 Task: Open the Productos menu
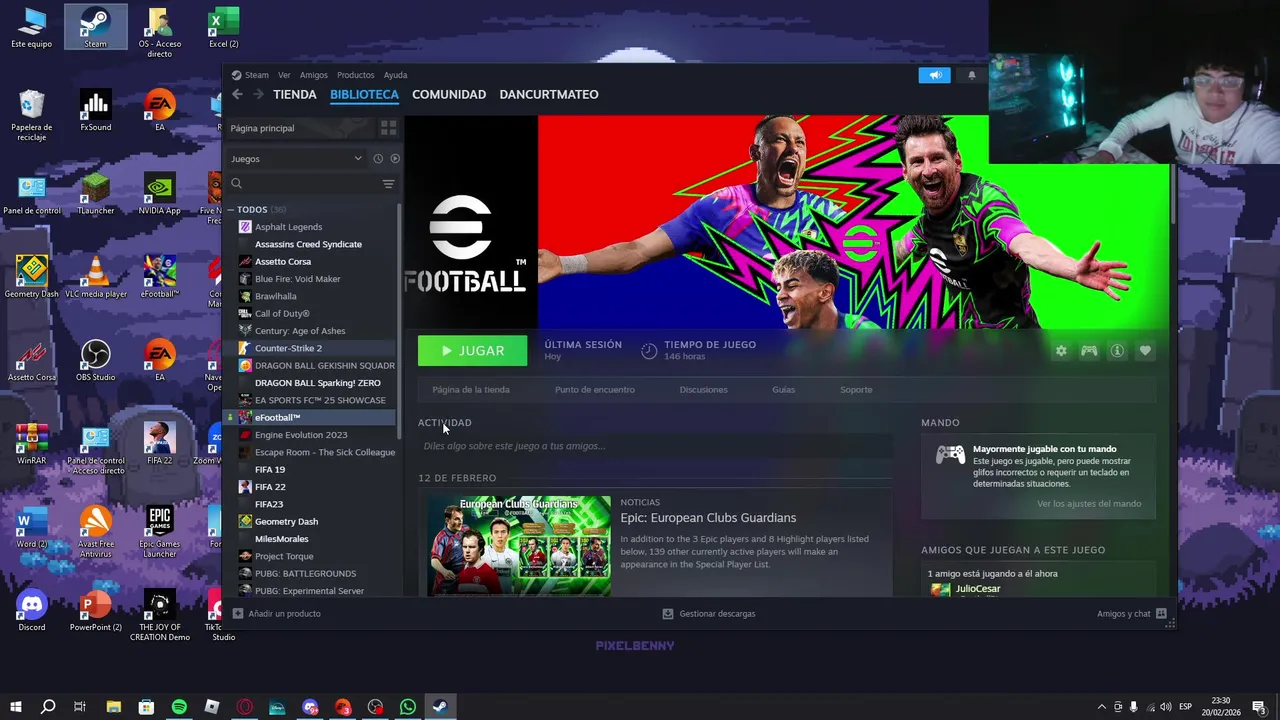pyautogui.click(x=355, y=75)
